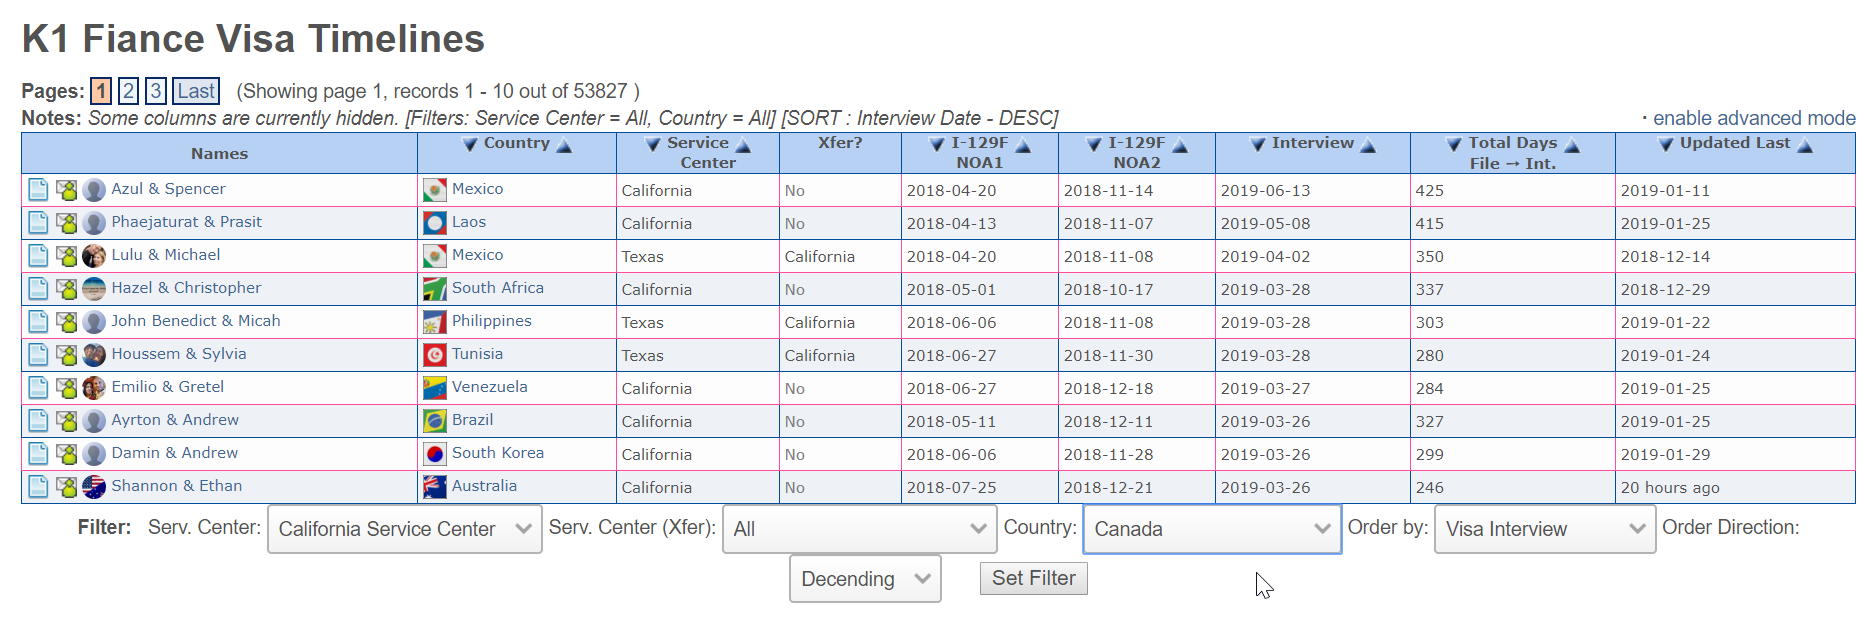Sort Total Days column descending arrow
Viewport: 1867px width, 624px height.
pyautogui.click(x=1454, y=144)
